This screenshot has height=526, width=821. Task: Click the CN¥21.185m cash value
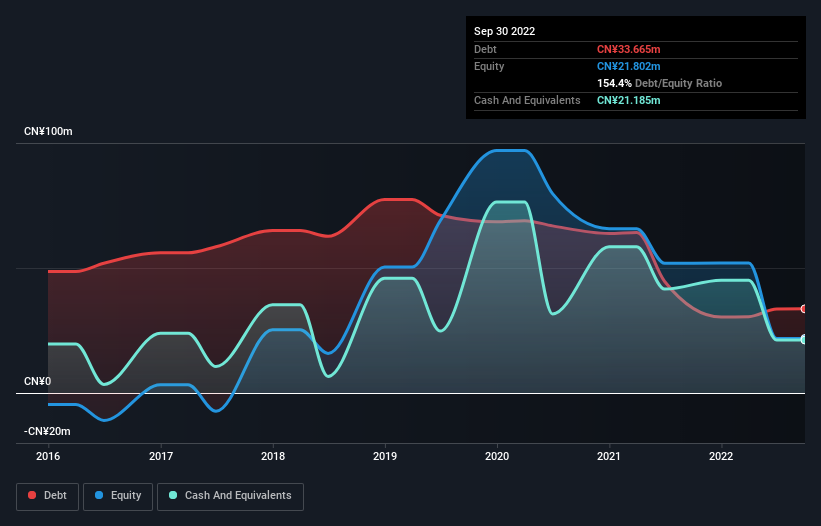pyautogui.click(x=628, y=100)
